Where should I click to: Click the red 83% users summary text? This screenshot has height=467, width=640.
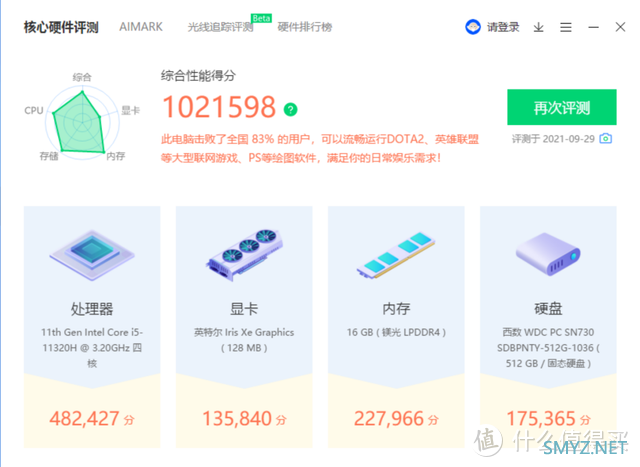[320, 149]
